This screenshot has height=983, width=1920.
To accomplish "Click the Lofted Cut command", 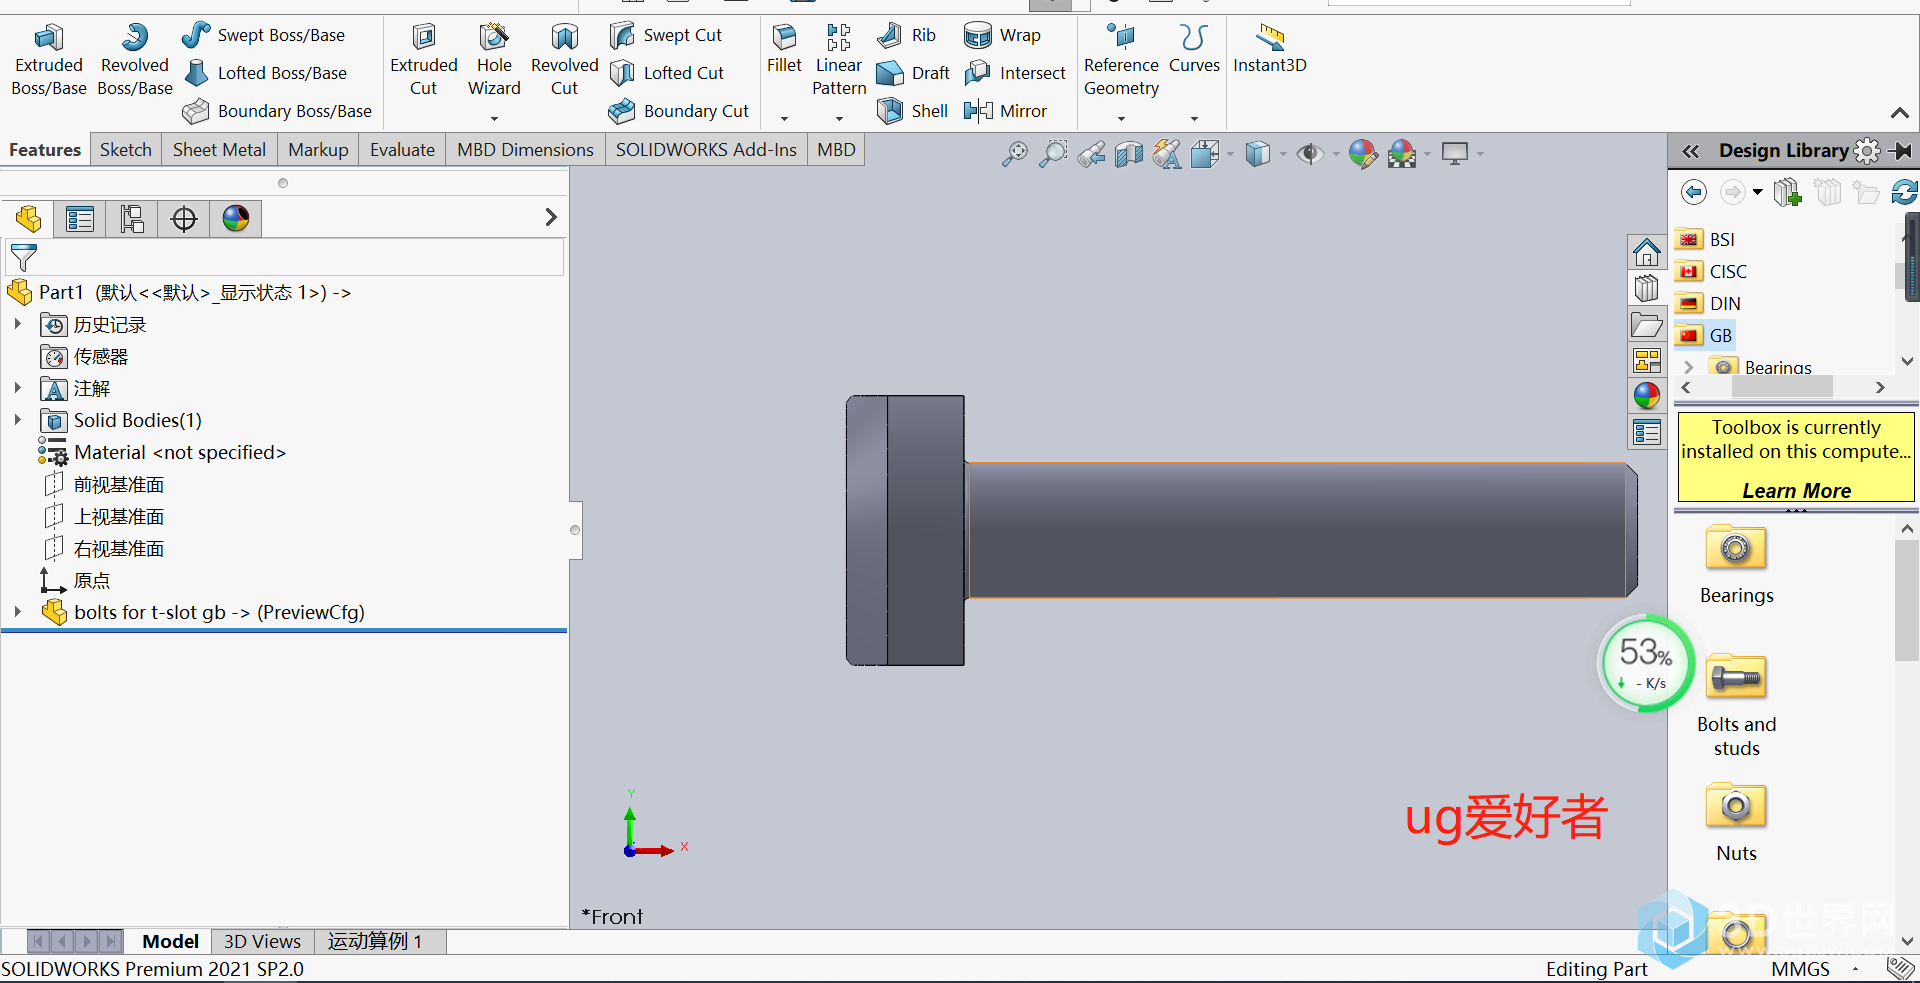I will (667, 73).
